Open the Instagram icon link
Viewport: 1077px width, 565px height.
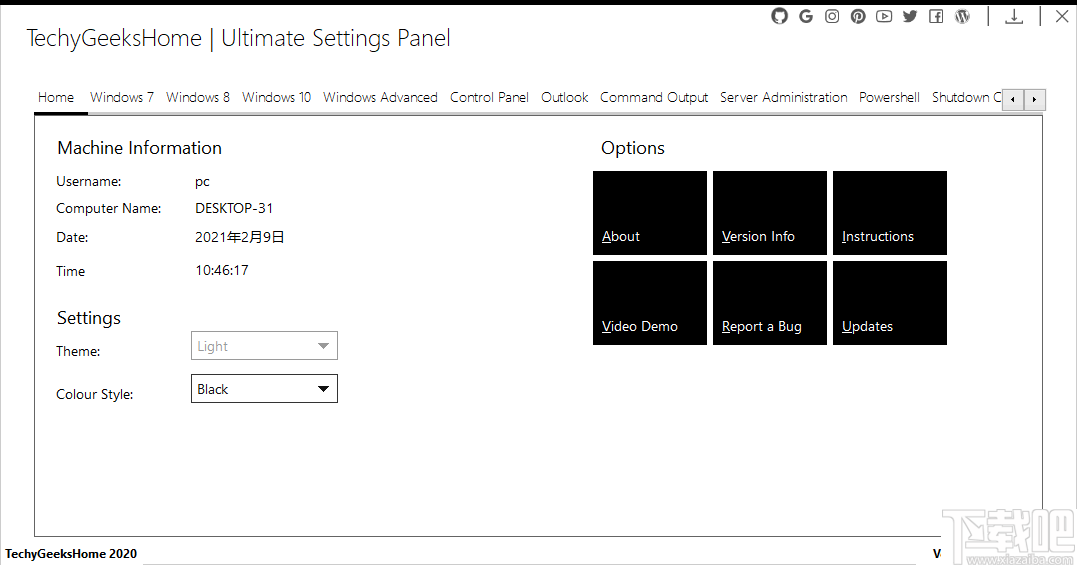(832, 16)
